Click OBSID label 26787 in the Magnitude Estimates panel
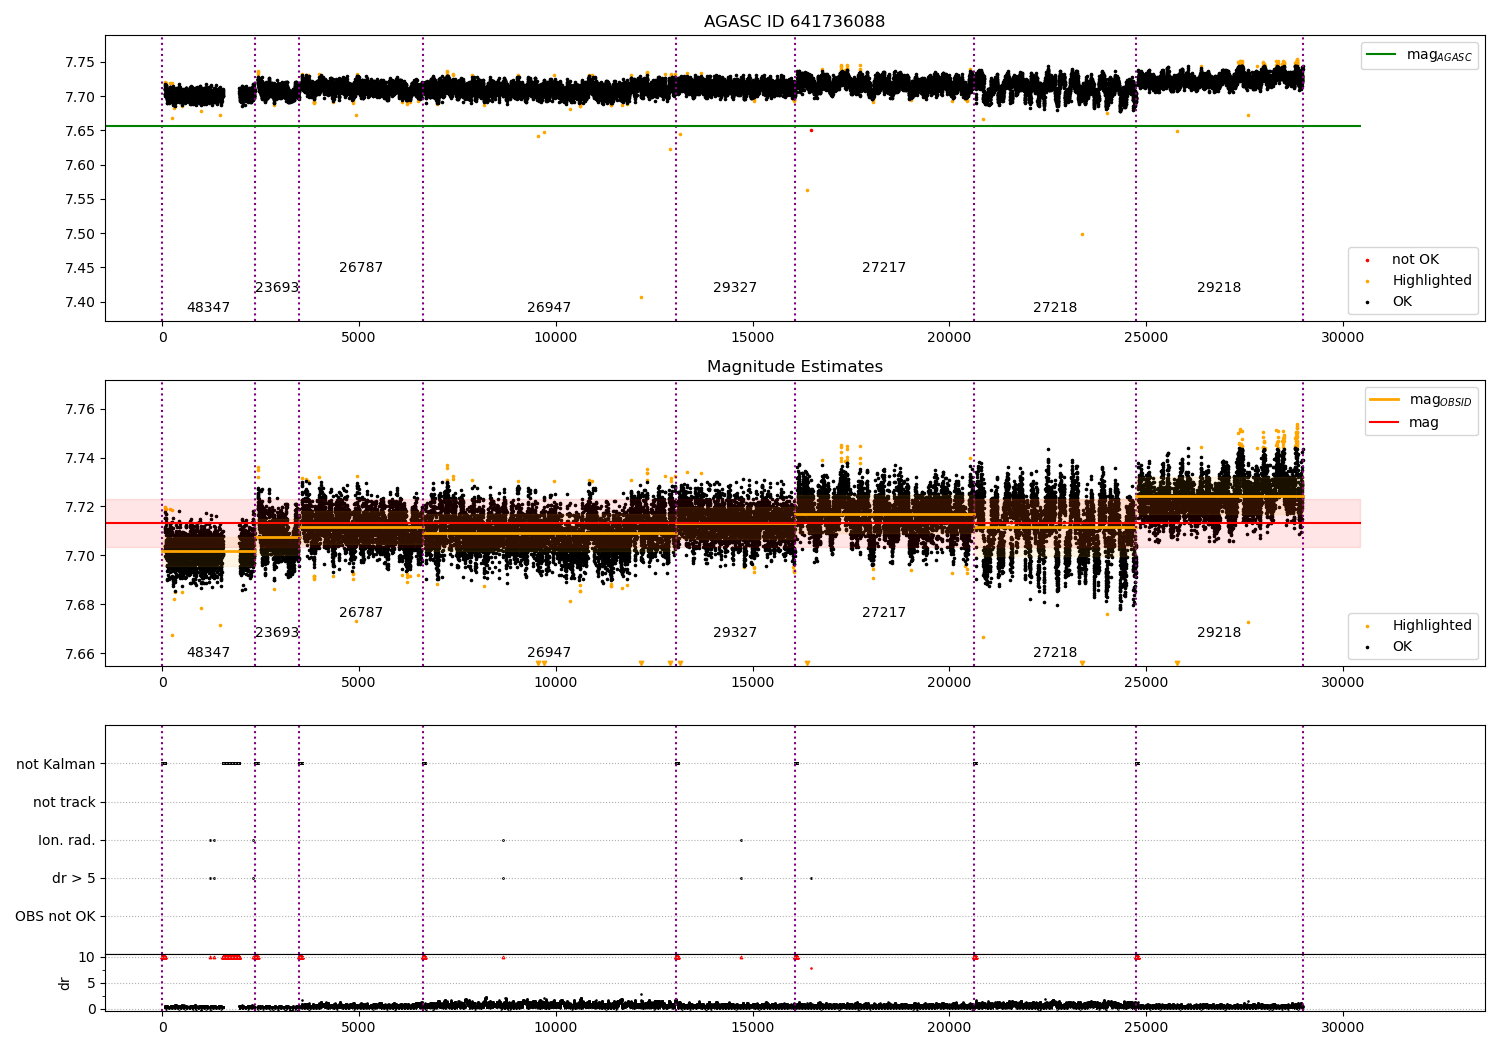 [361, 613]
